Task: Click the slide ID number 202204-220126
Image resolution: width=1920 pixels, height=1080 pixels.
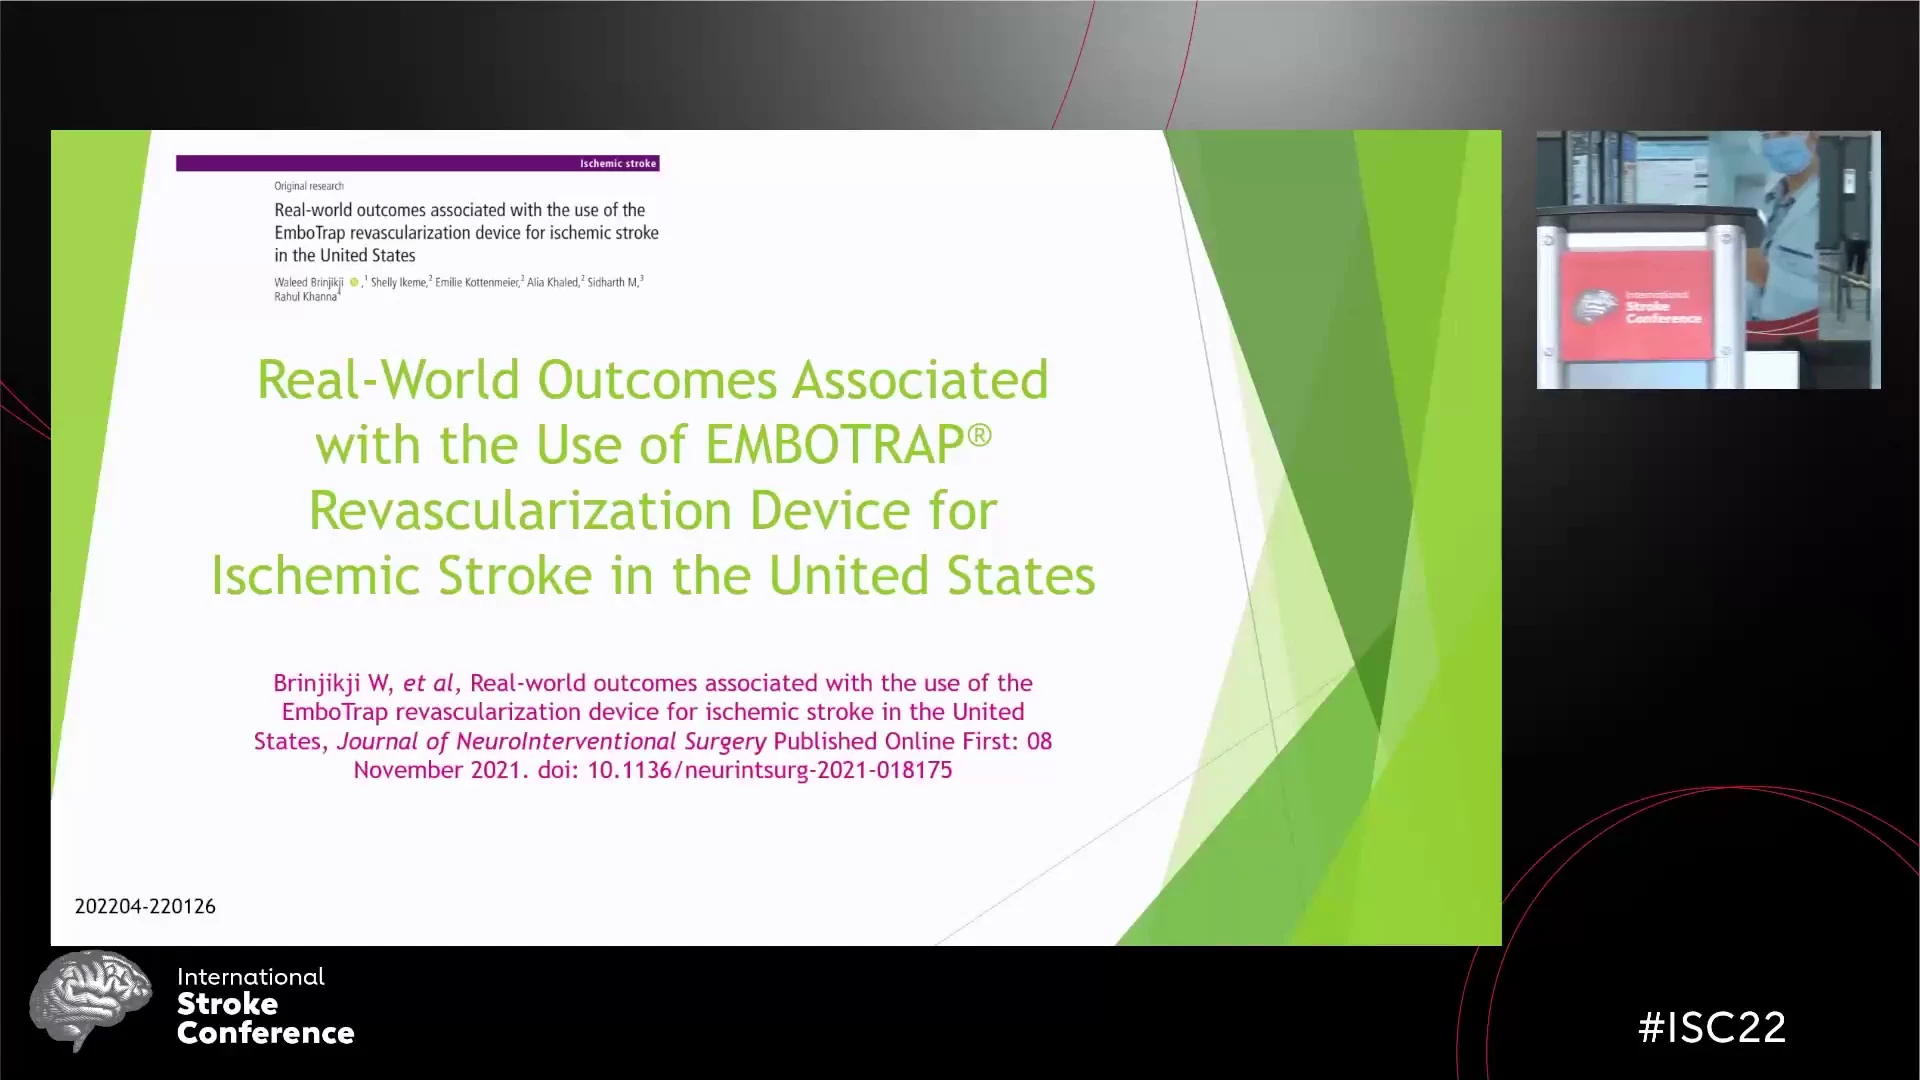Action: point(145,906)
